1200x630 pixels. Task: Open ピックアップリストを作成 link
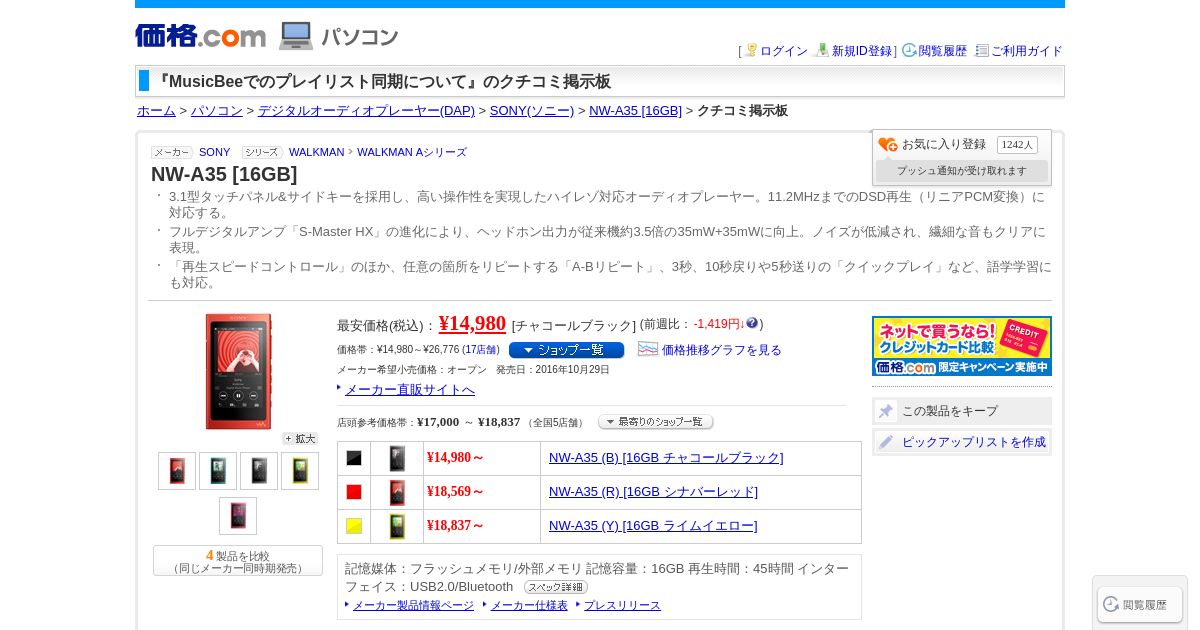tap(974, 442)
